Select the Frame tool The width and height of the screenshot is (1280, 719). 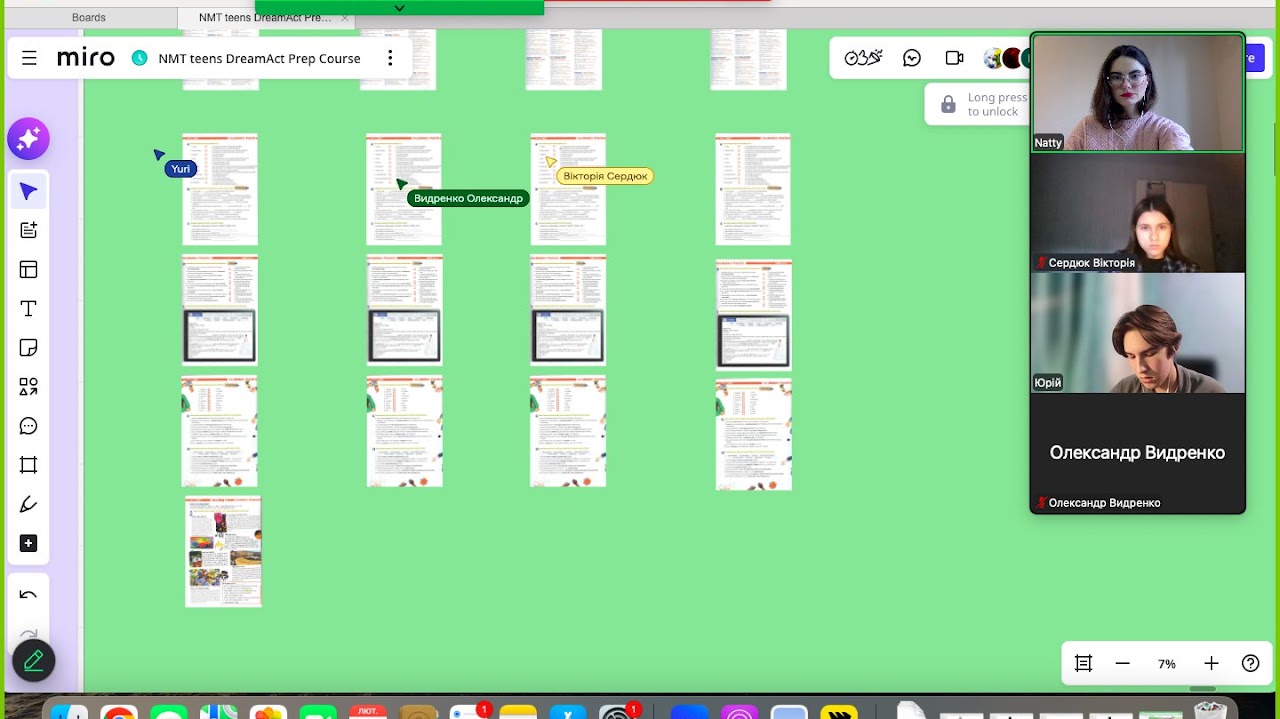tap(28, 465)
